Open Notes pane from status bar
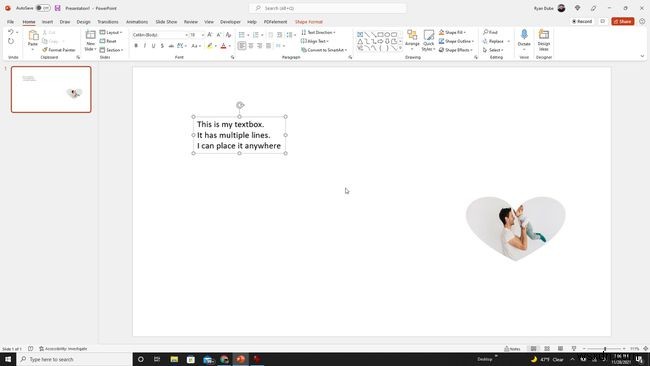 [512, 349]
